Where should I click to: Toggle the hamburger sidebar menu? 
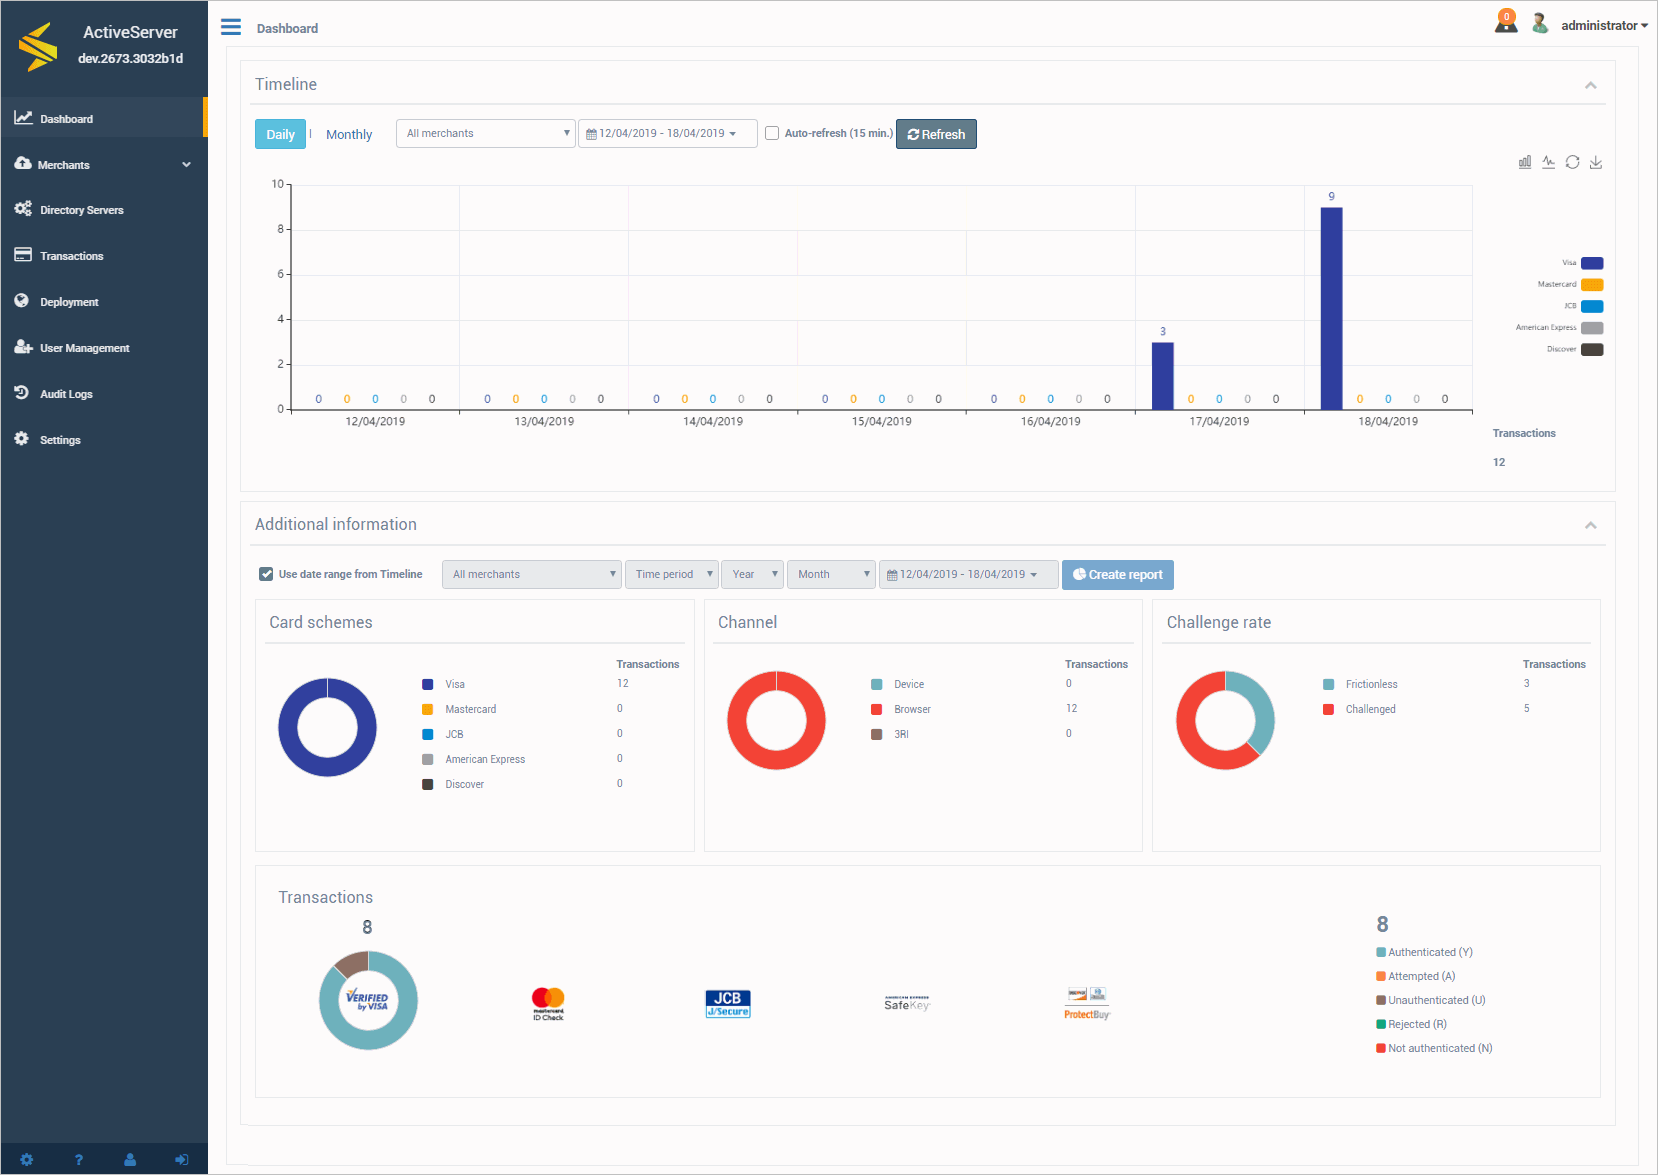click(231, 27)
